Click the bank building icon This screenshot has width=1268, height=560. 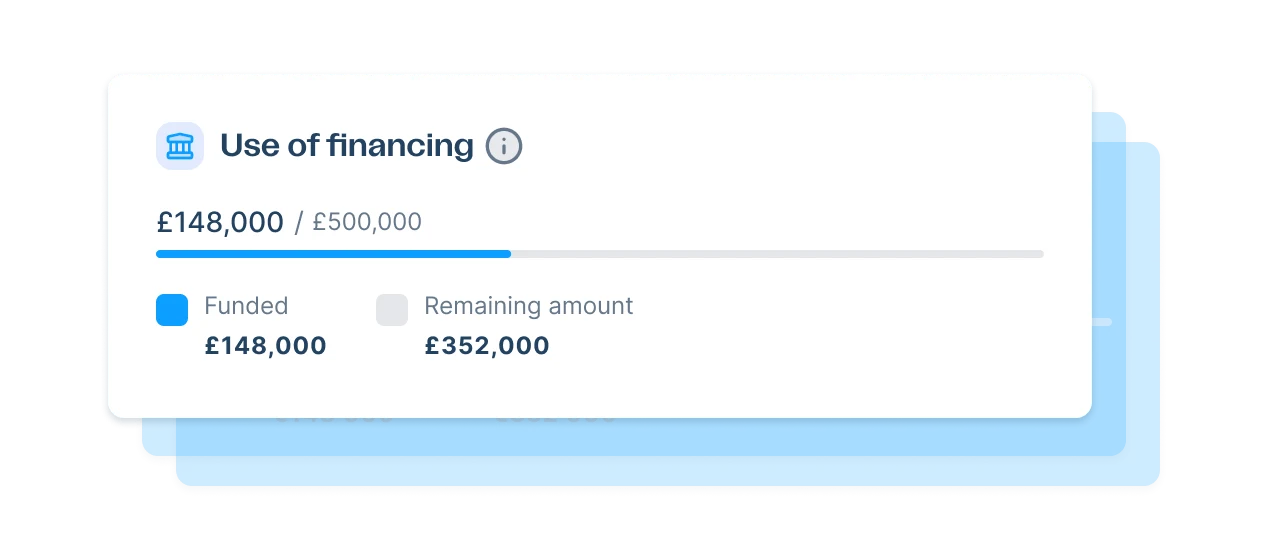180,146
